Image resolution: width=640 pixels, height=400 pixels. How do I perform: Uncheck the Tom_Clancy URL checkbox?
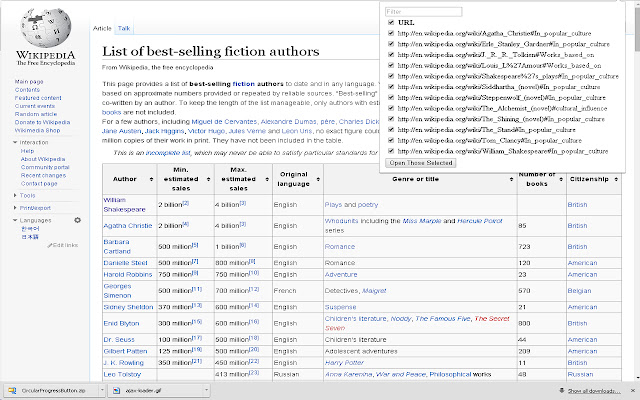(x=390, y=141)
